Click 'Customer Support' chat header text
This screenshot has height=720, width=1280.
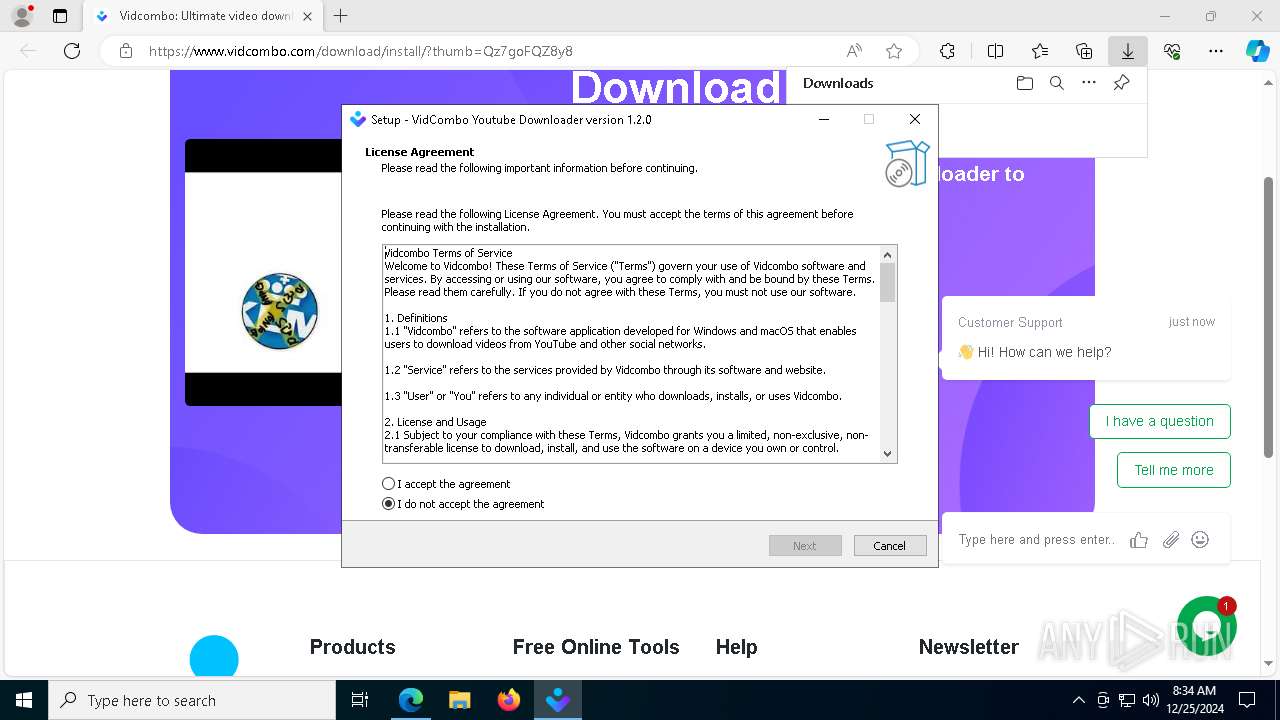coord(1010,322)
